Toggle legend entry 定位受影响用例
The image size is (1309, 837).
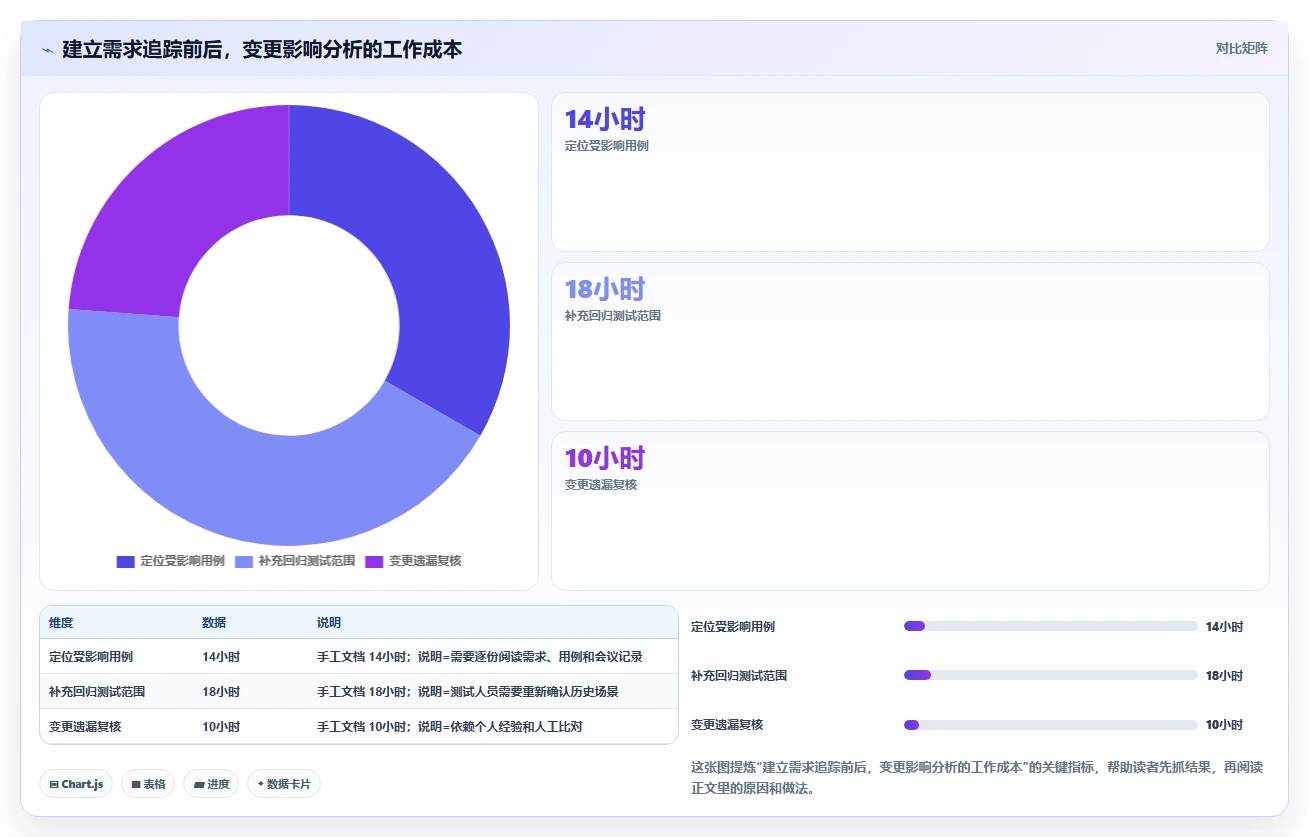(x=171, y=561)
